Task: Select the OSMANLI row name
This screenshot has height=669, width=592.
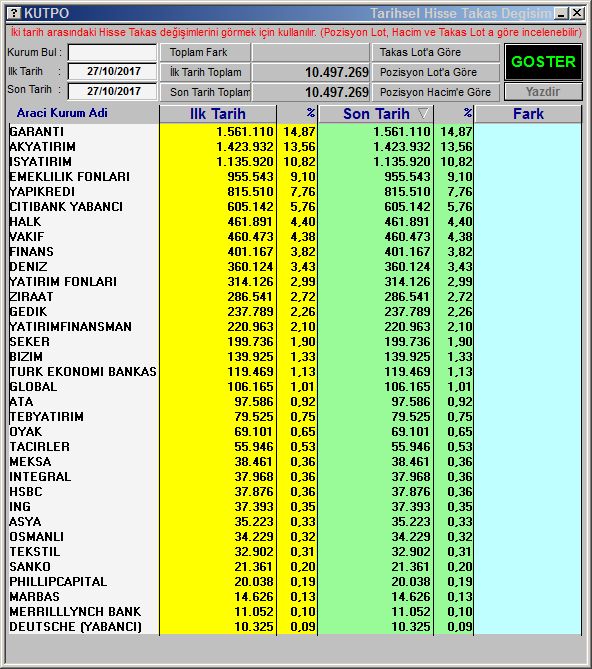Action: [x=37, y=537]
